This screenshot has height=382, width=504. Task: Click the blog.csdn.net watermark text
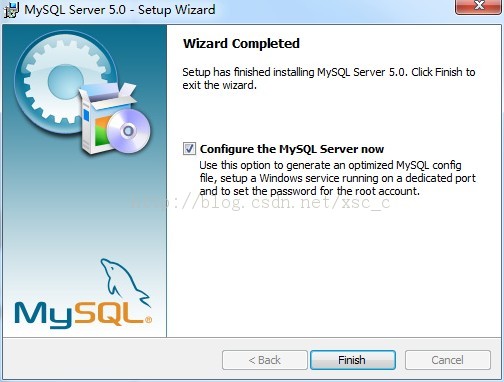pos(260,202)
